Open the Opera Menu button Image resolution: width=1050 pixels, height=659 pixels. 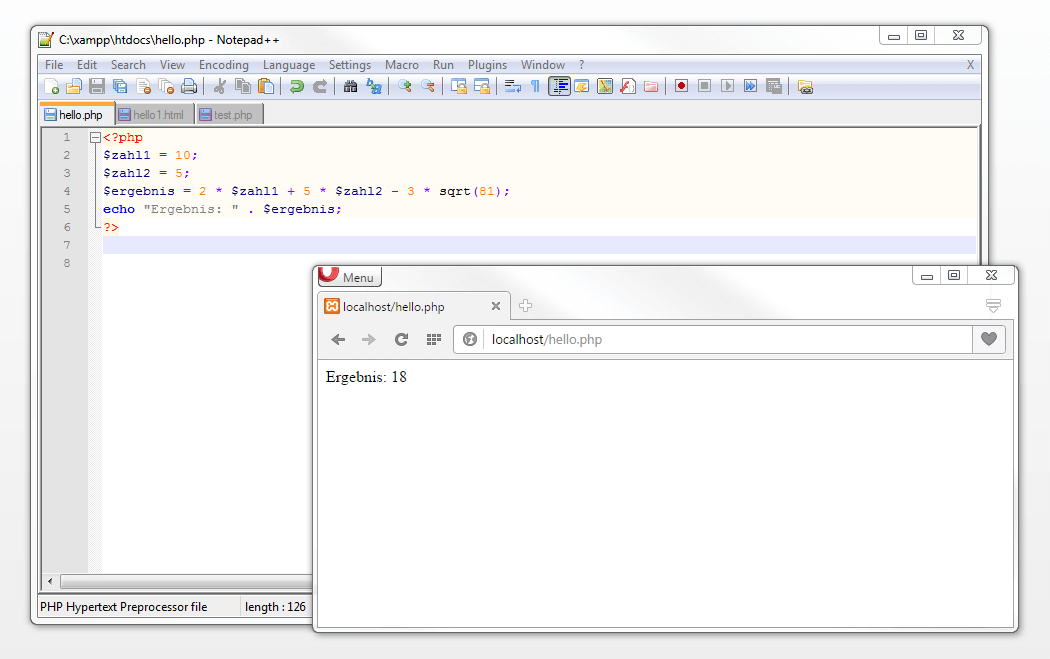[349, 277]
